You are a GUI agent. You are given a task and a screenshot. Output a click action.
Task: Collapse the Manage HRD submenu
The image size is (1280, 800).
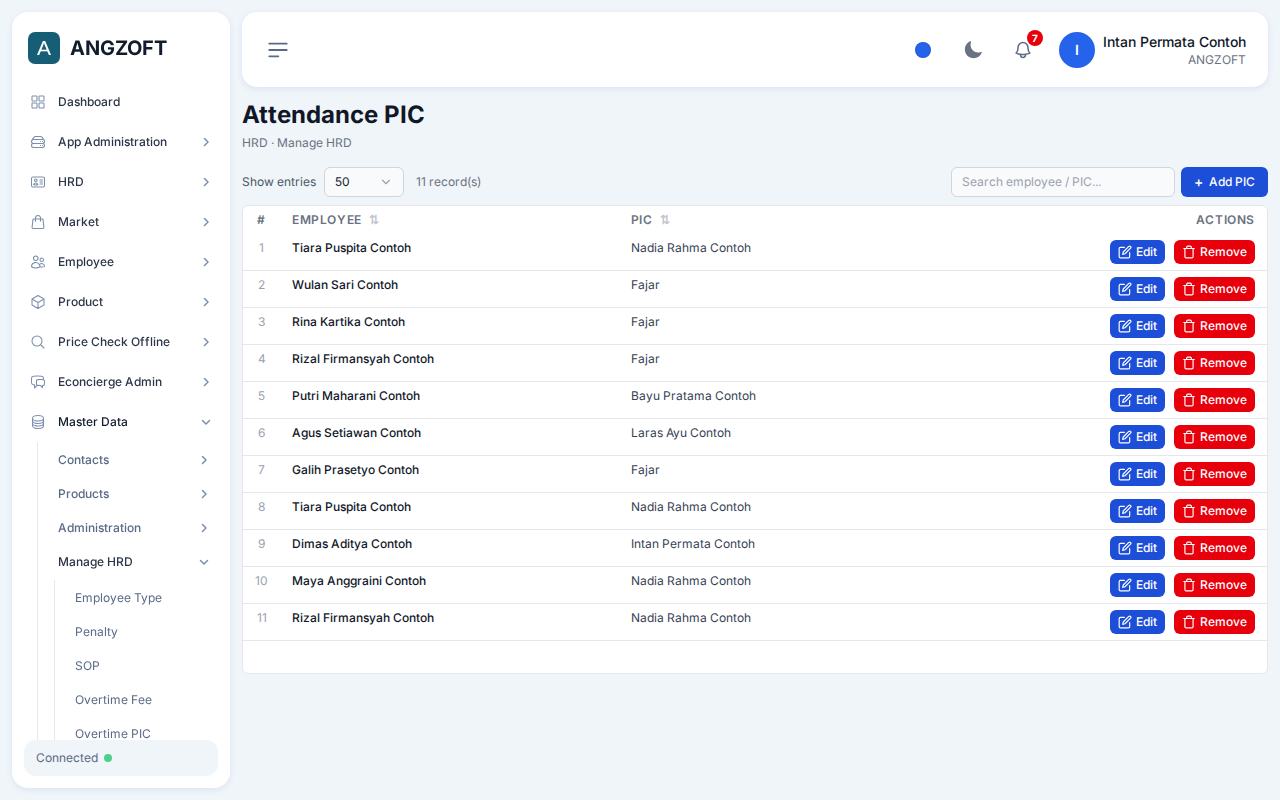coord(134,562)
